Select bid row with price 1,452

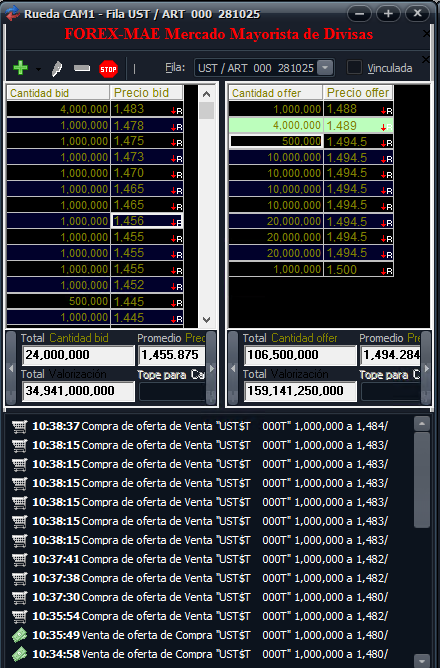point(95,285)
